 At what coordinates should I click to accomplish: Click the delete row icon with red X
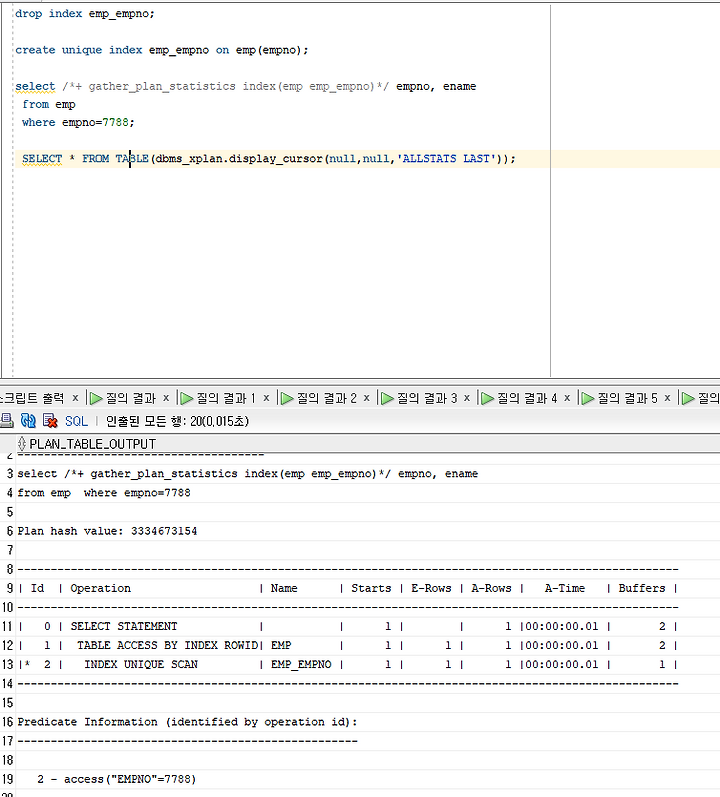tap(50, 420)
